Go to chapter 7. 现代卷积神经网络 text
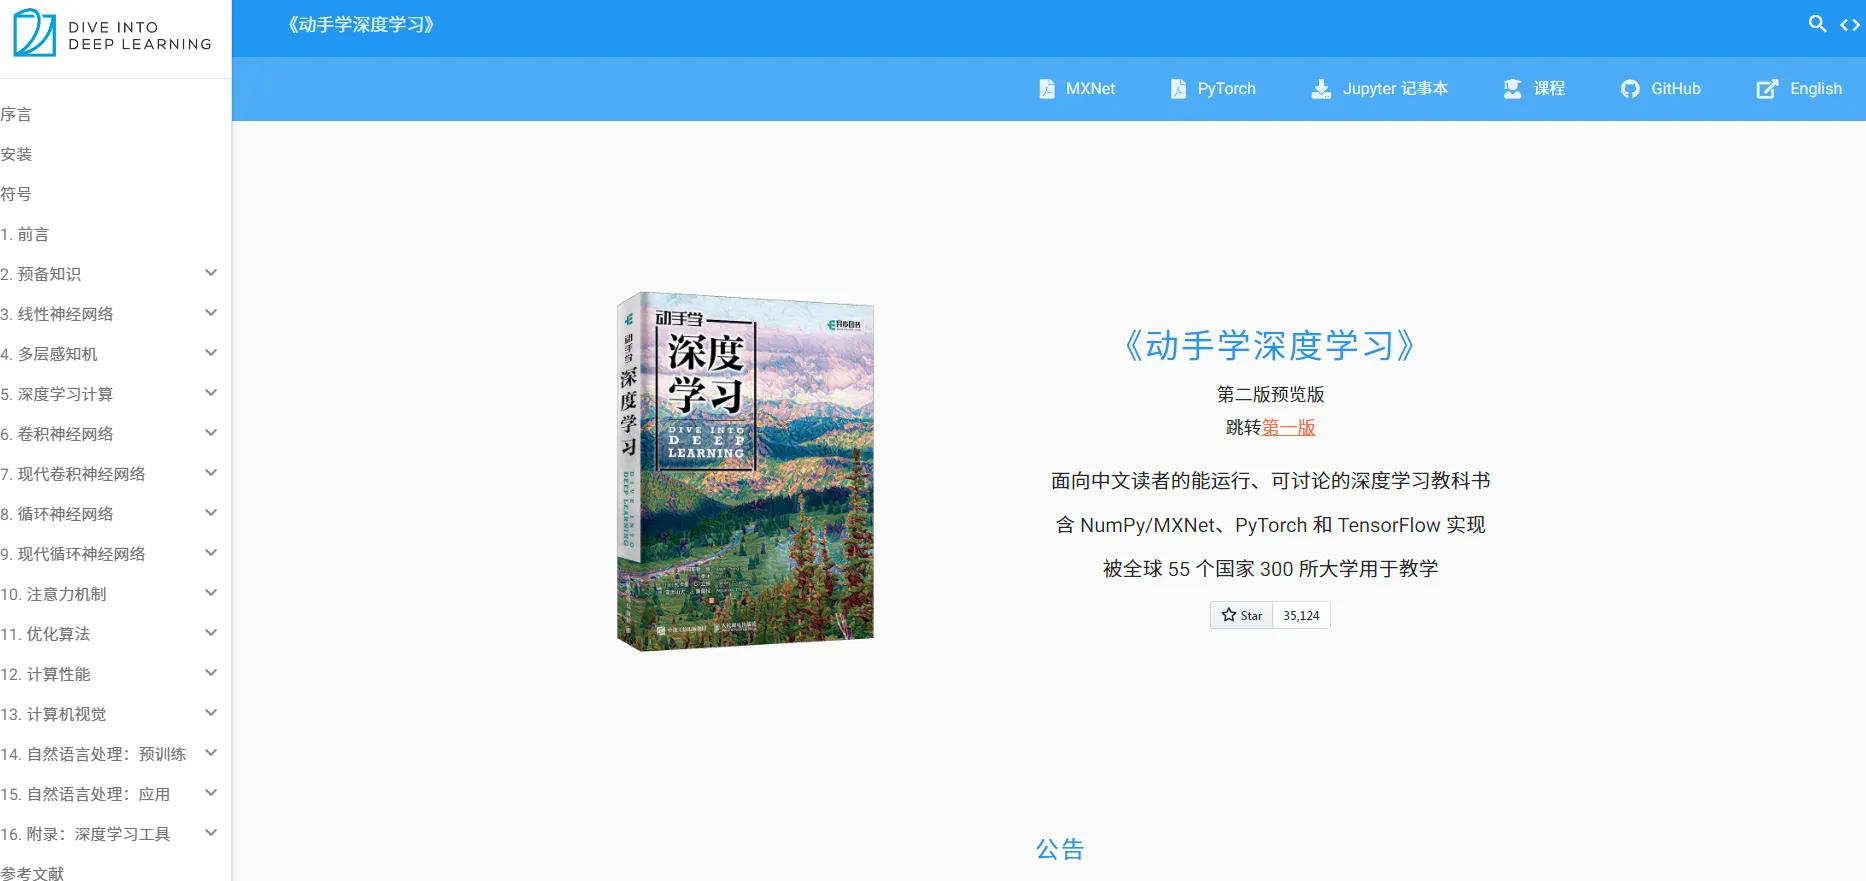Screen dimensions: 1866x881 coord(73,474)
